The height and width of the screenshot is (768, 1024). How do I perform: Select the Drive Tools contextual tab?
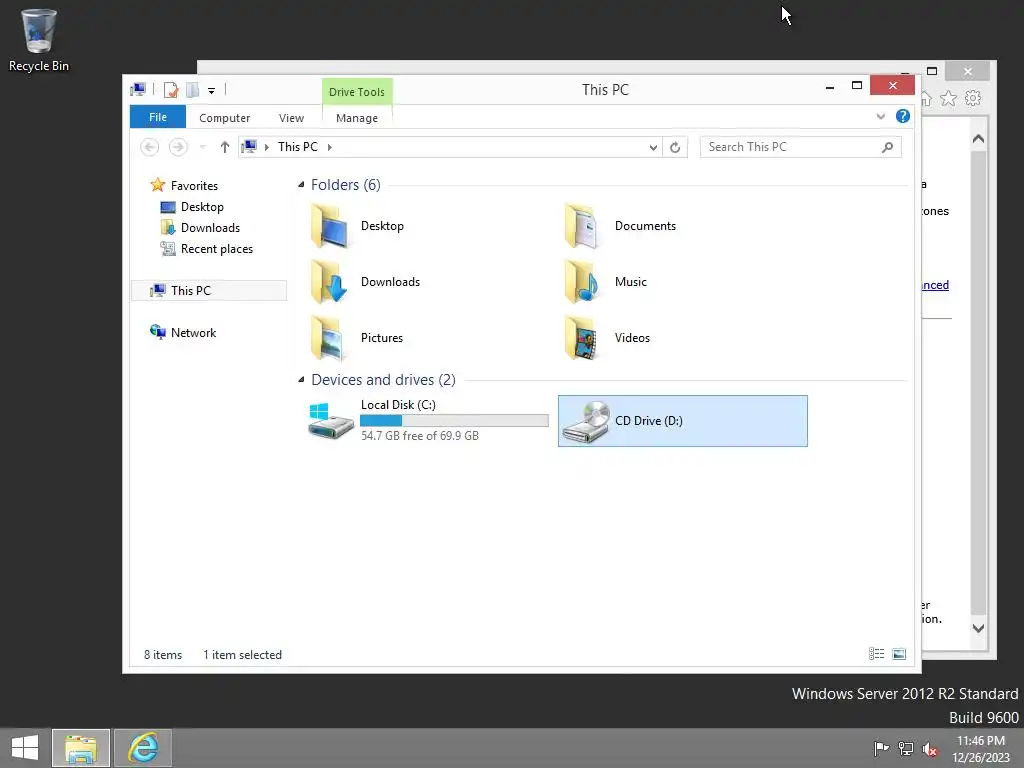pos(357,91)
